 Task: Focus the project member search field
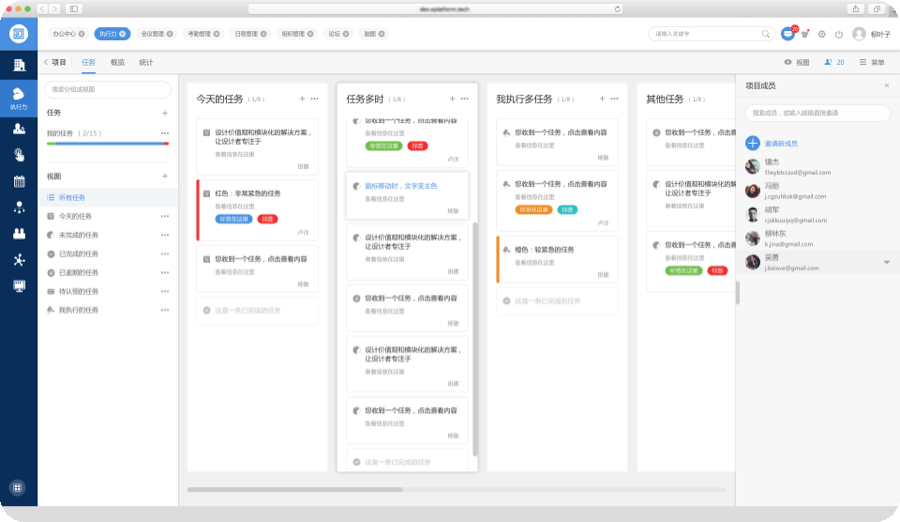click(817, 113)
